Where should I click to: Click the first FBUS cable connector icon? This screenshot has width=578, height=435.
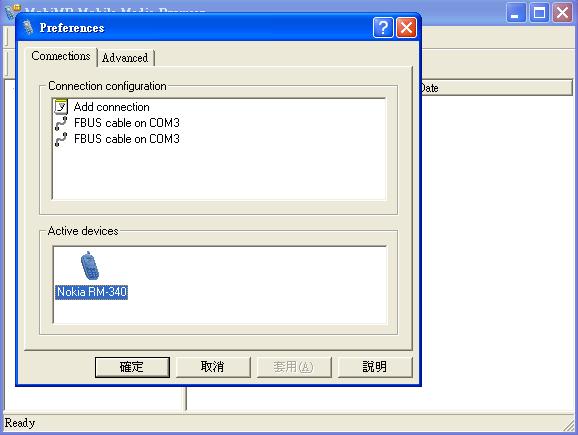[x=61, y=123]
